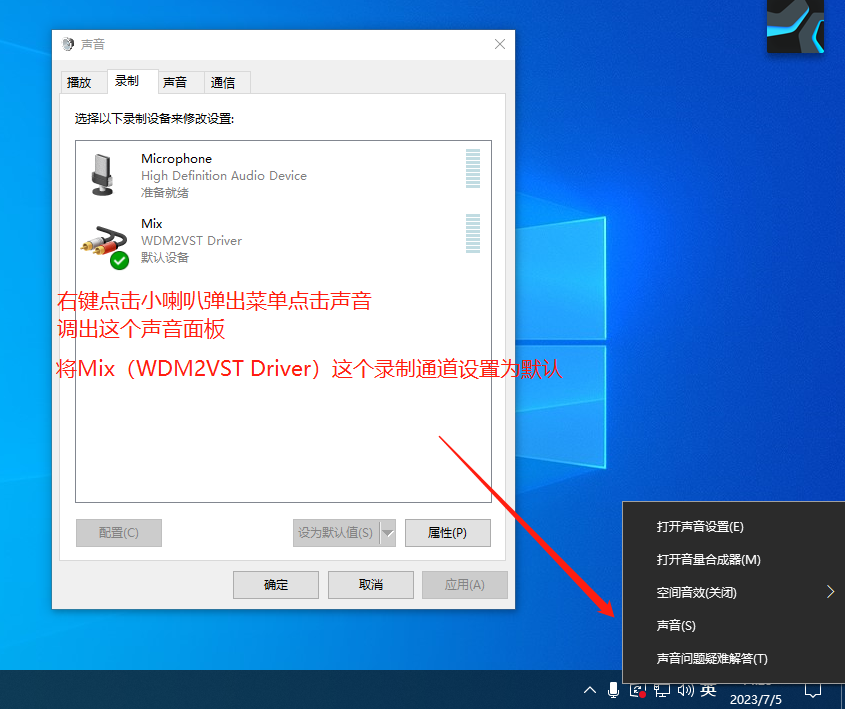This screenshot has width=845, height=709.
Task: Open the notification center icon
Action: coord(812,691)
